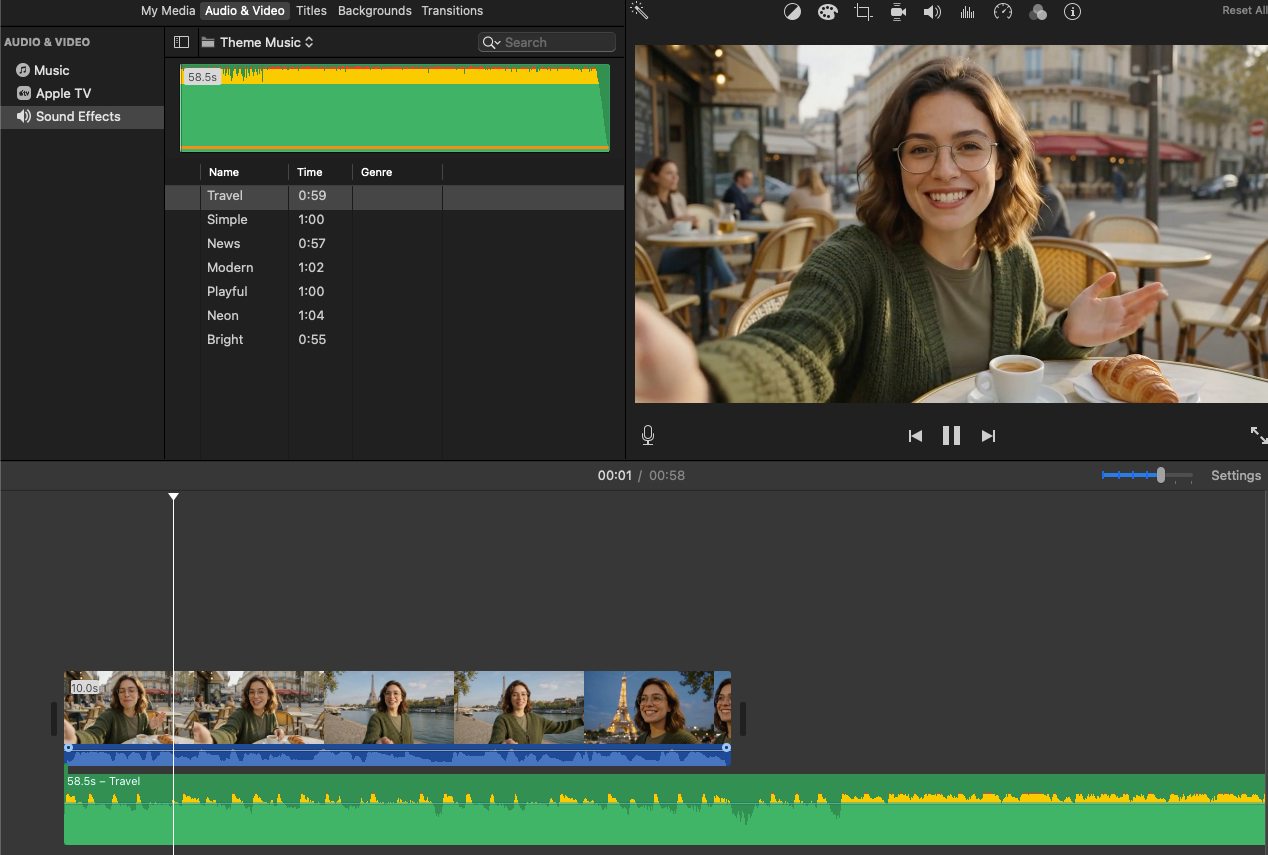Click the voiceover microphone icon

click(x=648, y=435)
